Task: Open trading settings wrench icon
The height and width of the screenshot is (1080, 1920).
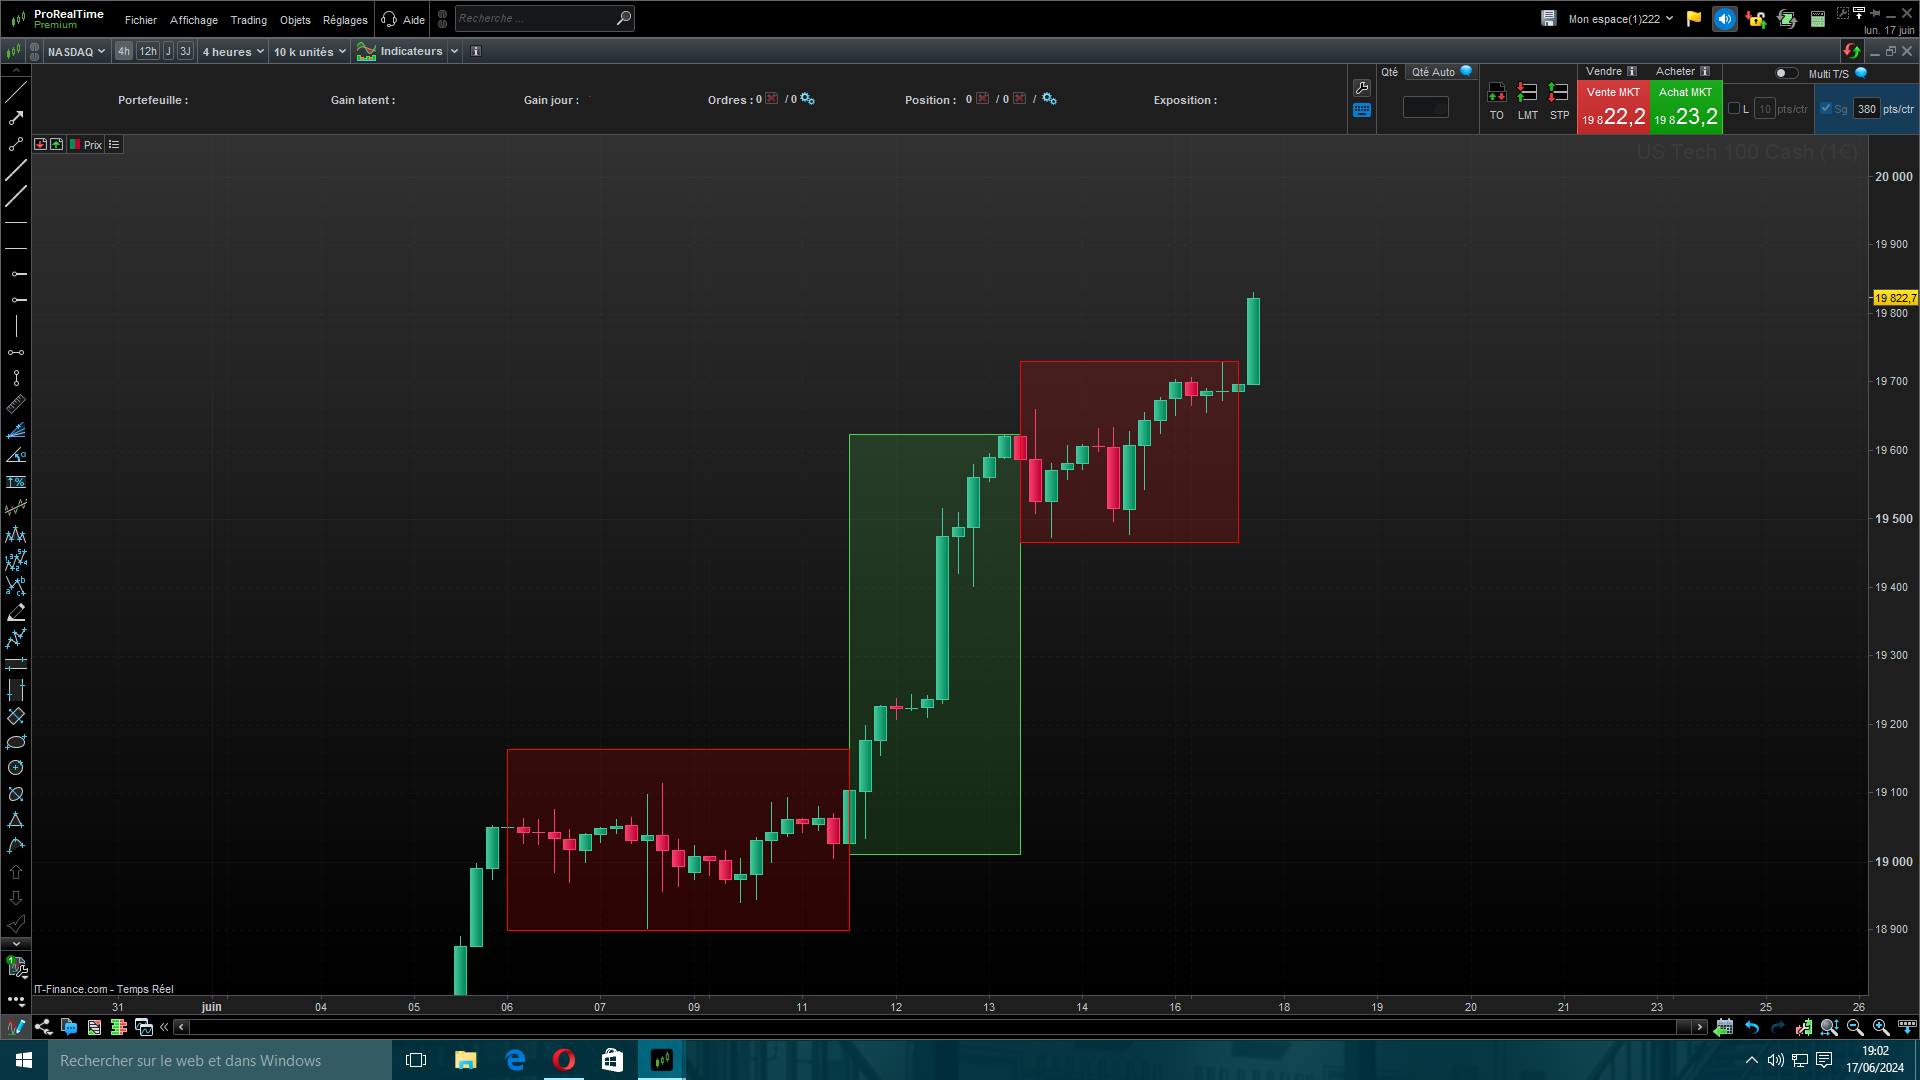Action: pos(1361,88)
